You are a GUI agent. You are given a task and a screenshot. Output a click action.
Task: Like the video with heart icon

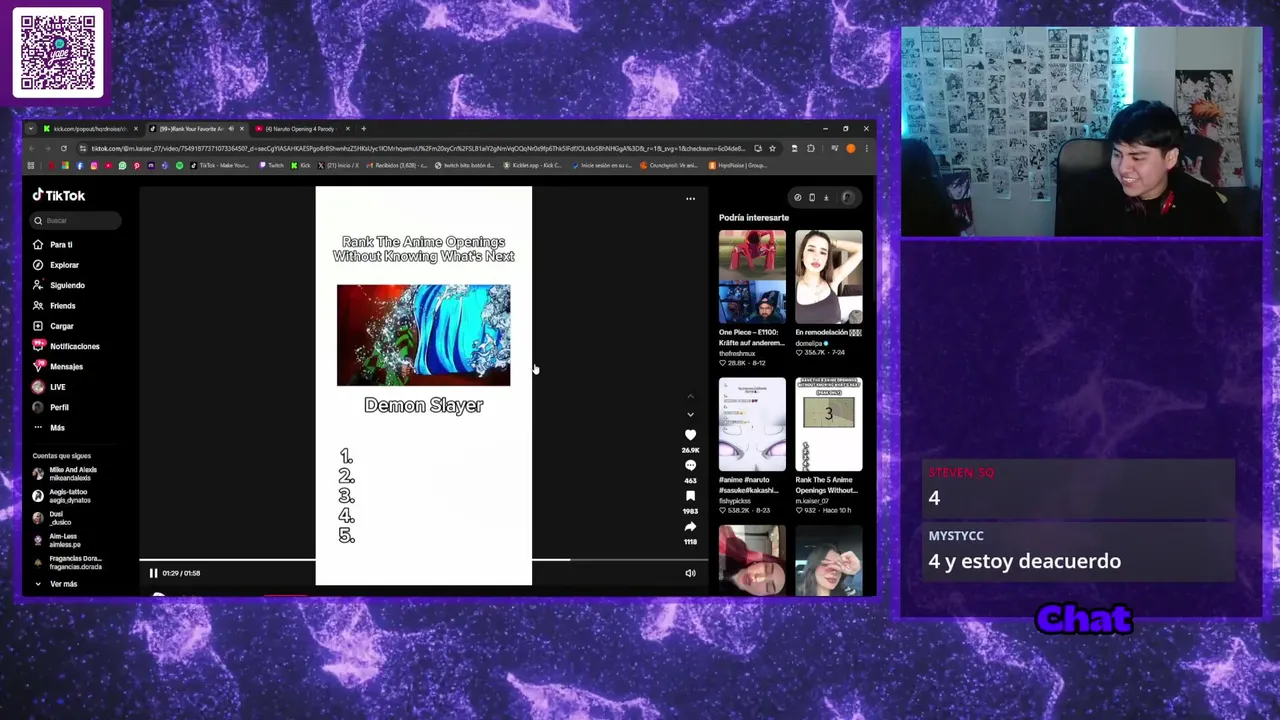[x=690, y=435]
